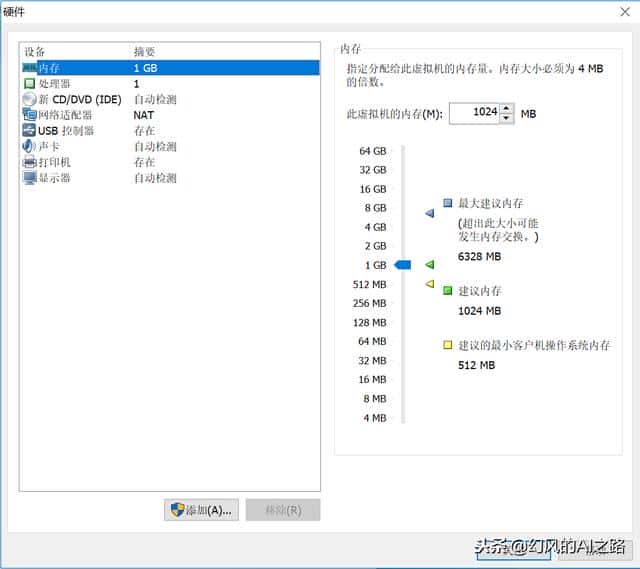Click the green square legend for 建议内存
Screen dimensions: 640x569
[448, 291]
